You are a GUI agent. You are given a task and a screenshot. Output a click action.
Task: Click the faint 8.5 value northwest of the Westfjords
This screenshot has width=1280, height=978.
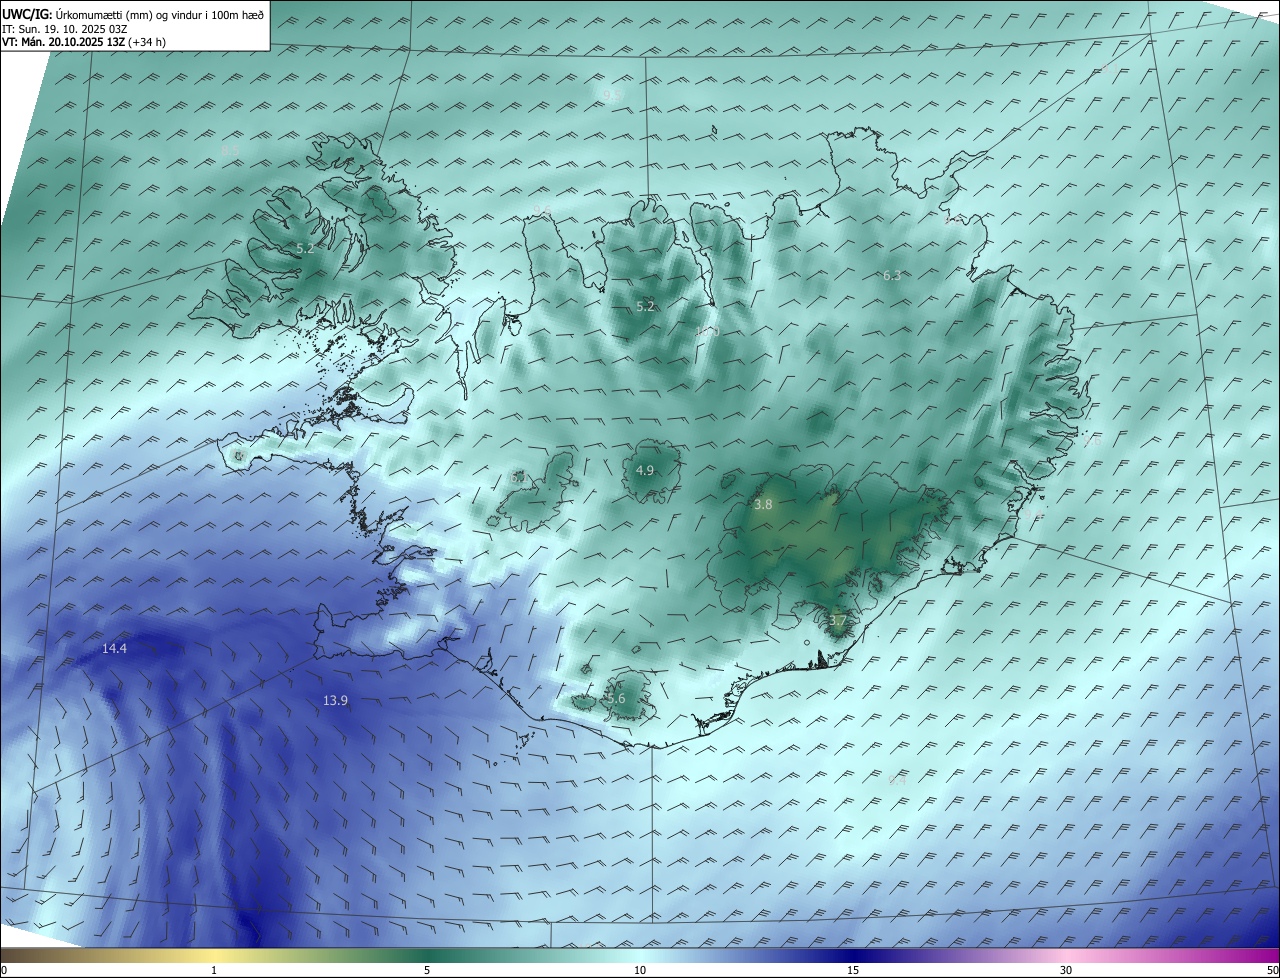click(x=230, y=150)
